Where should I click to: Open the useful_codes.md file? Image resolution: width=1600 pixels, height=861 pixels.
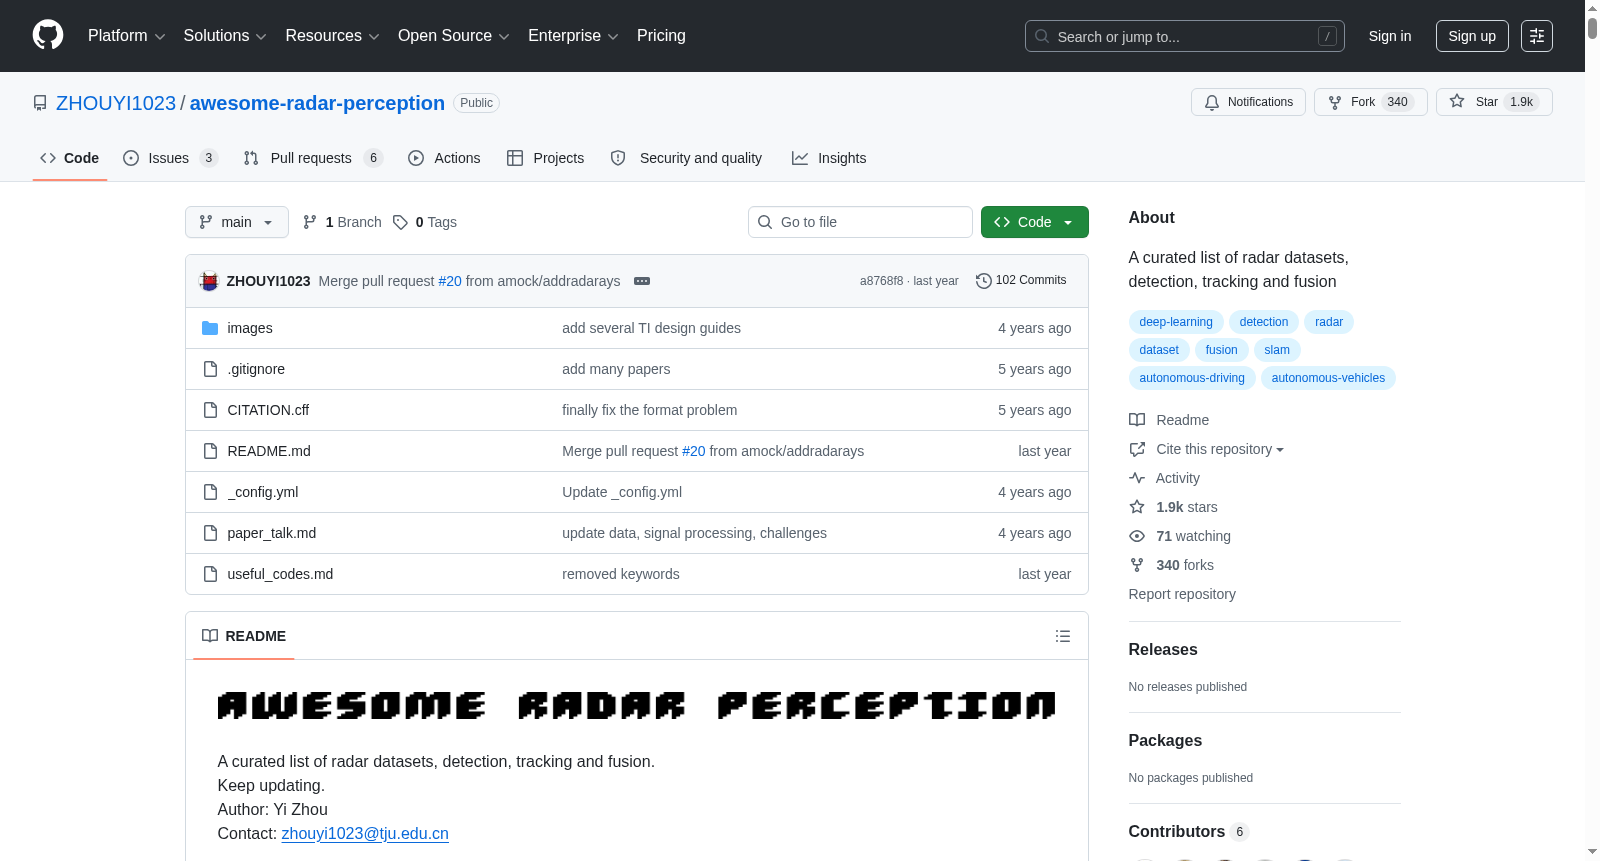click(280, 574)
